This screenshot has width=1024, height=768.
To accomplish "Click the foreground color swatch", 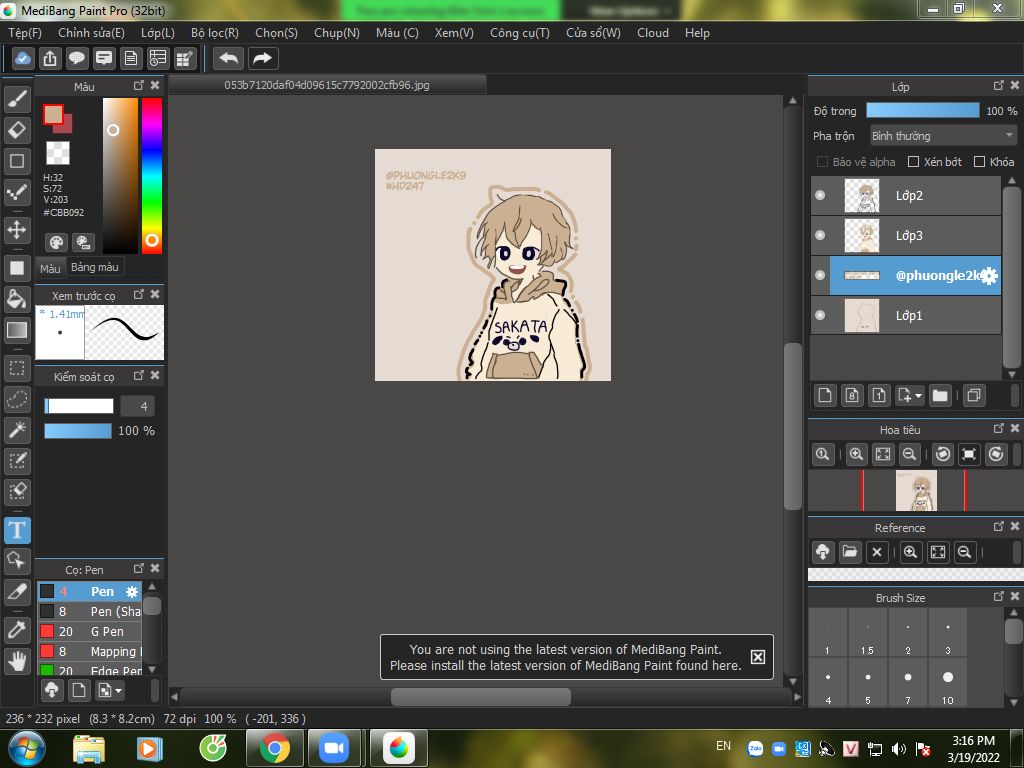I will point(54,115).
